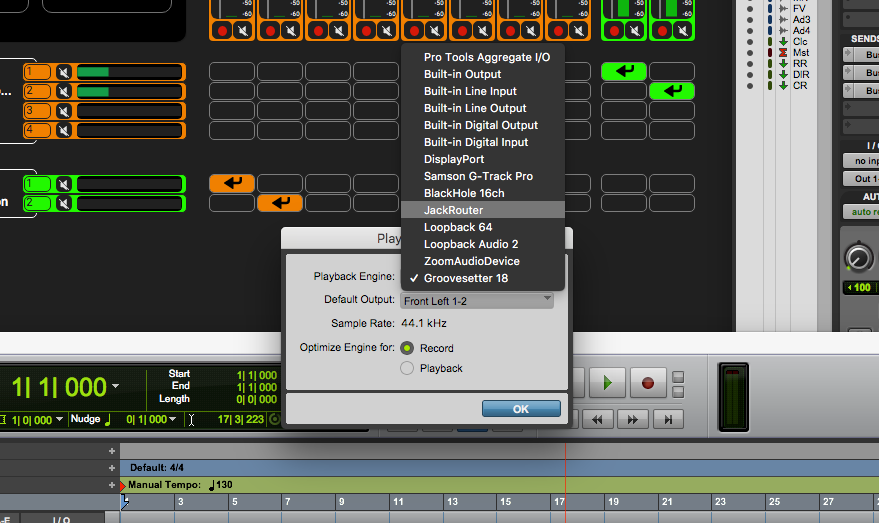
Task: Click the Rewind transport button
Action: tap(597, 419)
